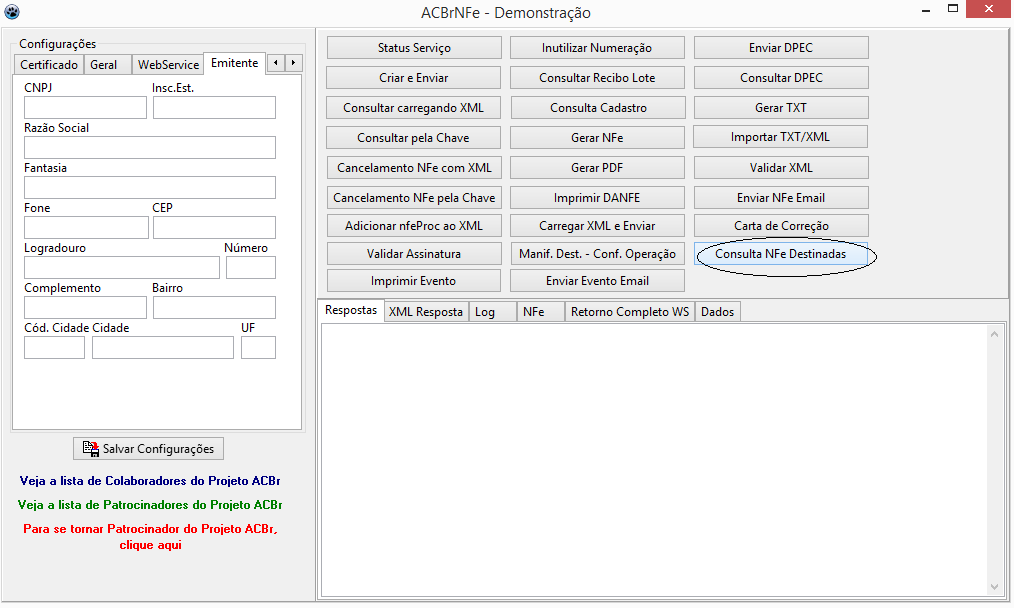Click the Consulta Cadastro button

click(598, 108)
